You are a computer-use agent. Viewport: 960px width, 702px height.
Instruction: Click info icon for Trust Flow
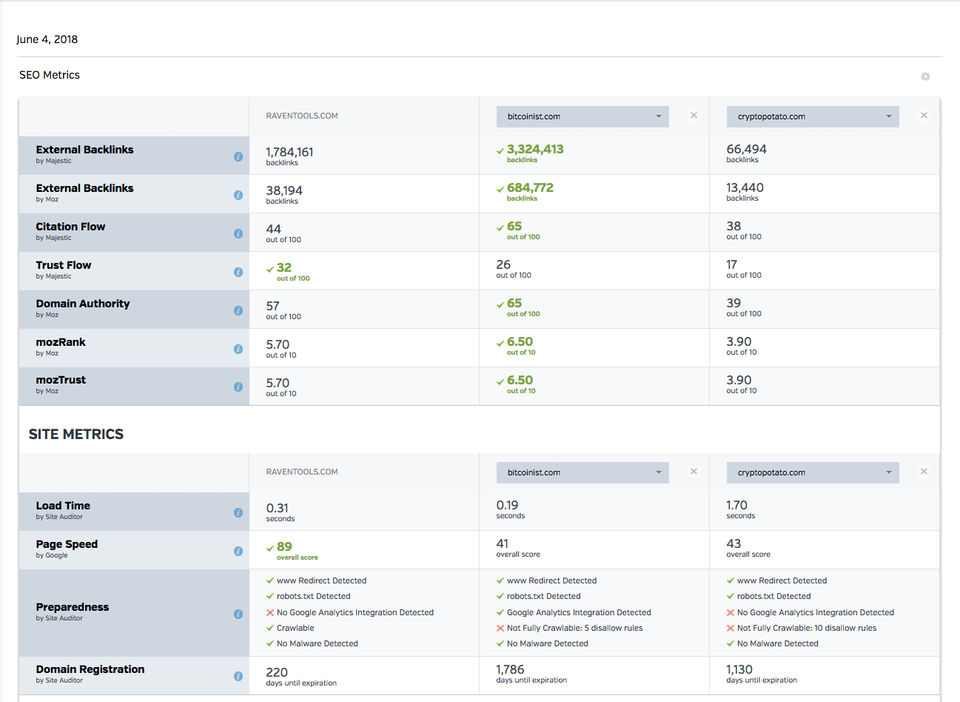pyautogui.click(x=238, y=272)
